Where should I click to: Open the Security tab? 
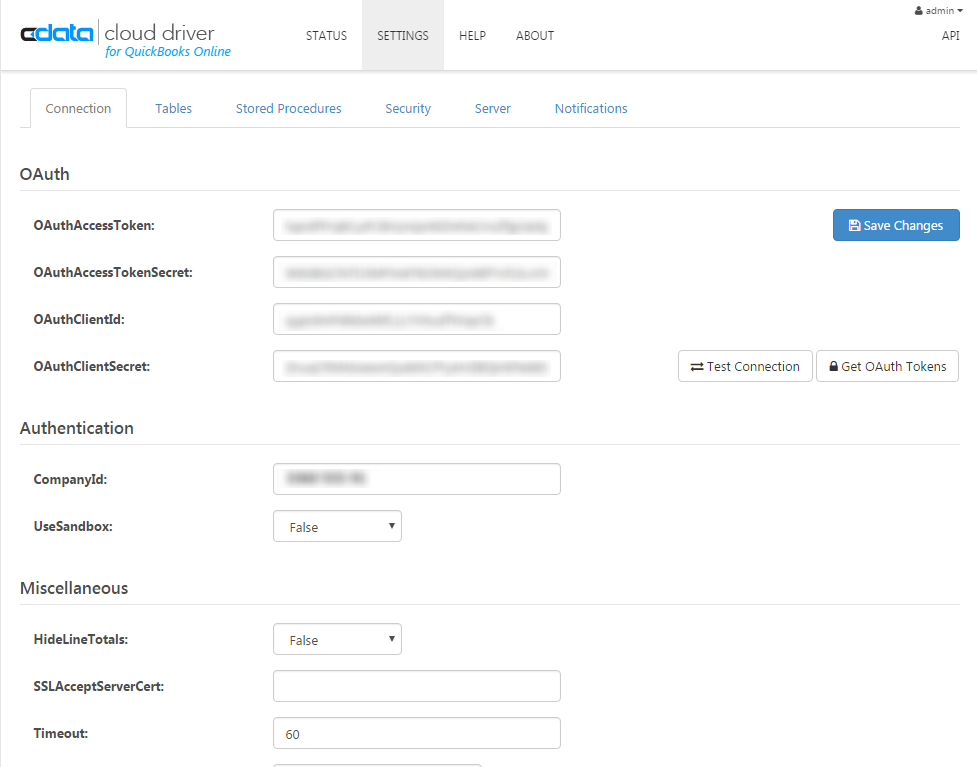tap(407, 108)
